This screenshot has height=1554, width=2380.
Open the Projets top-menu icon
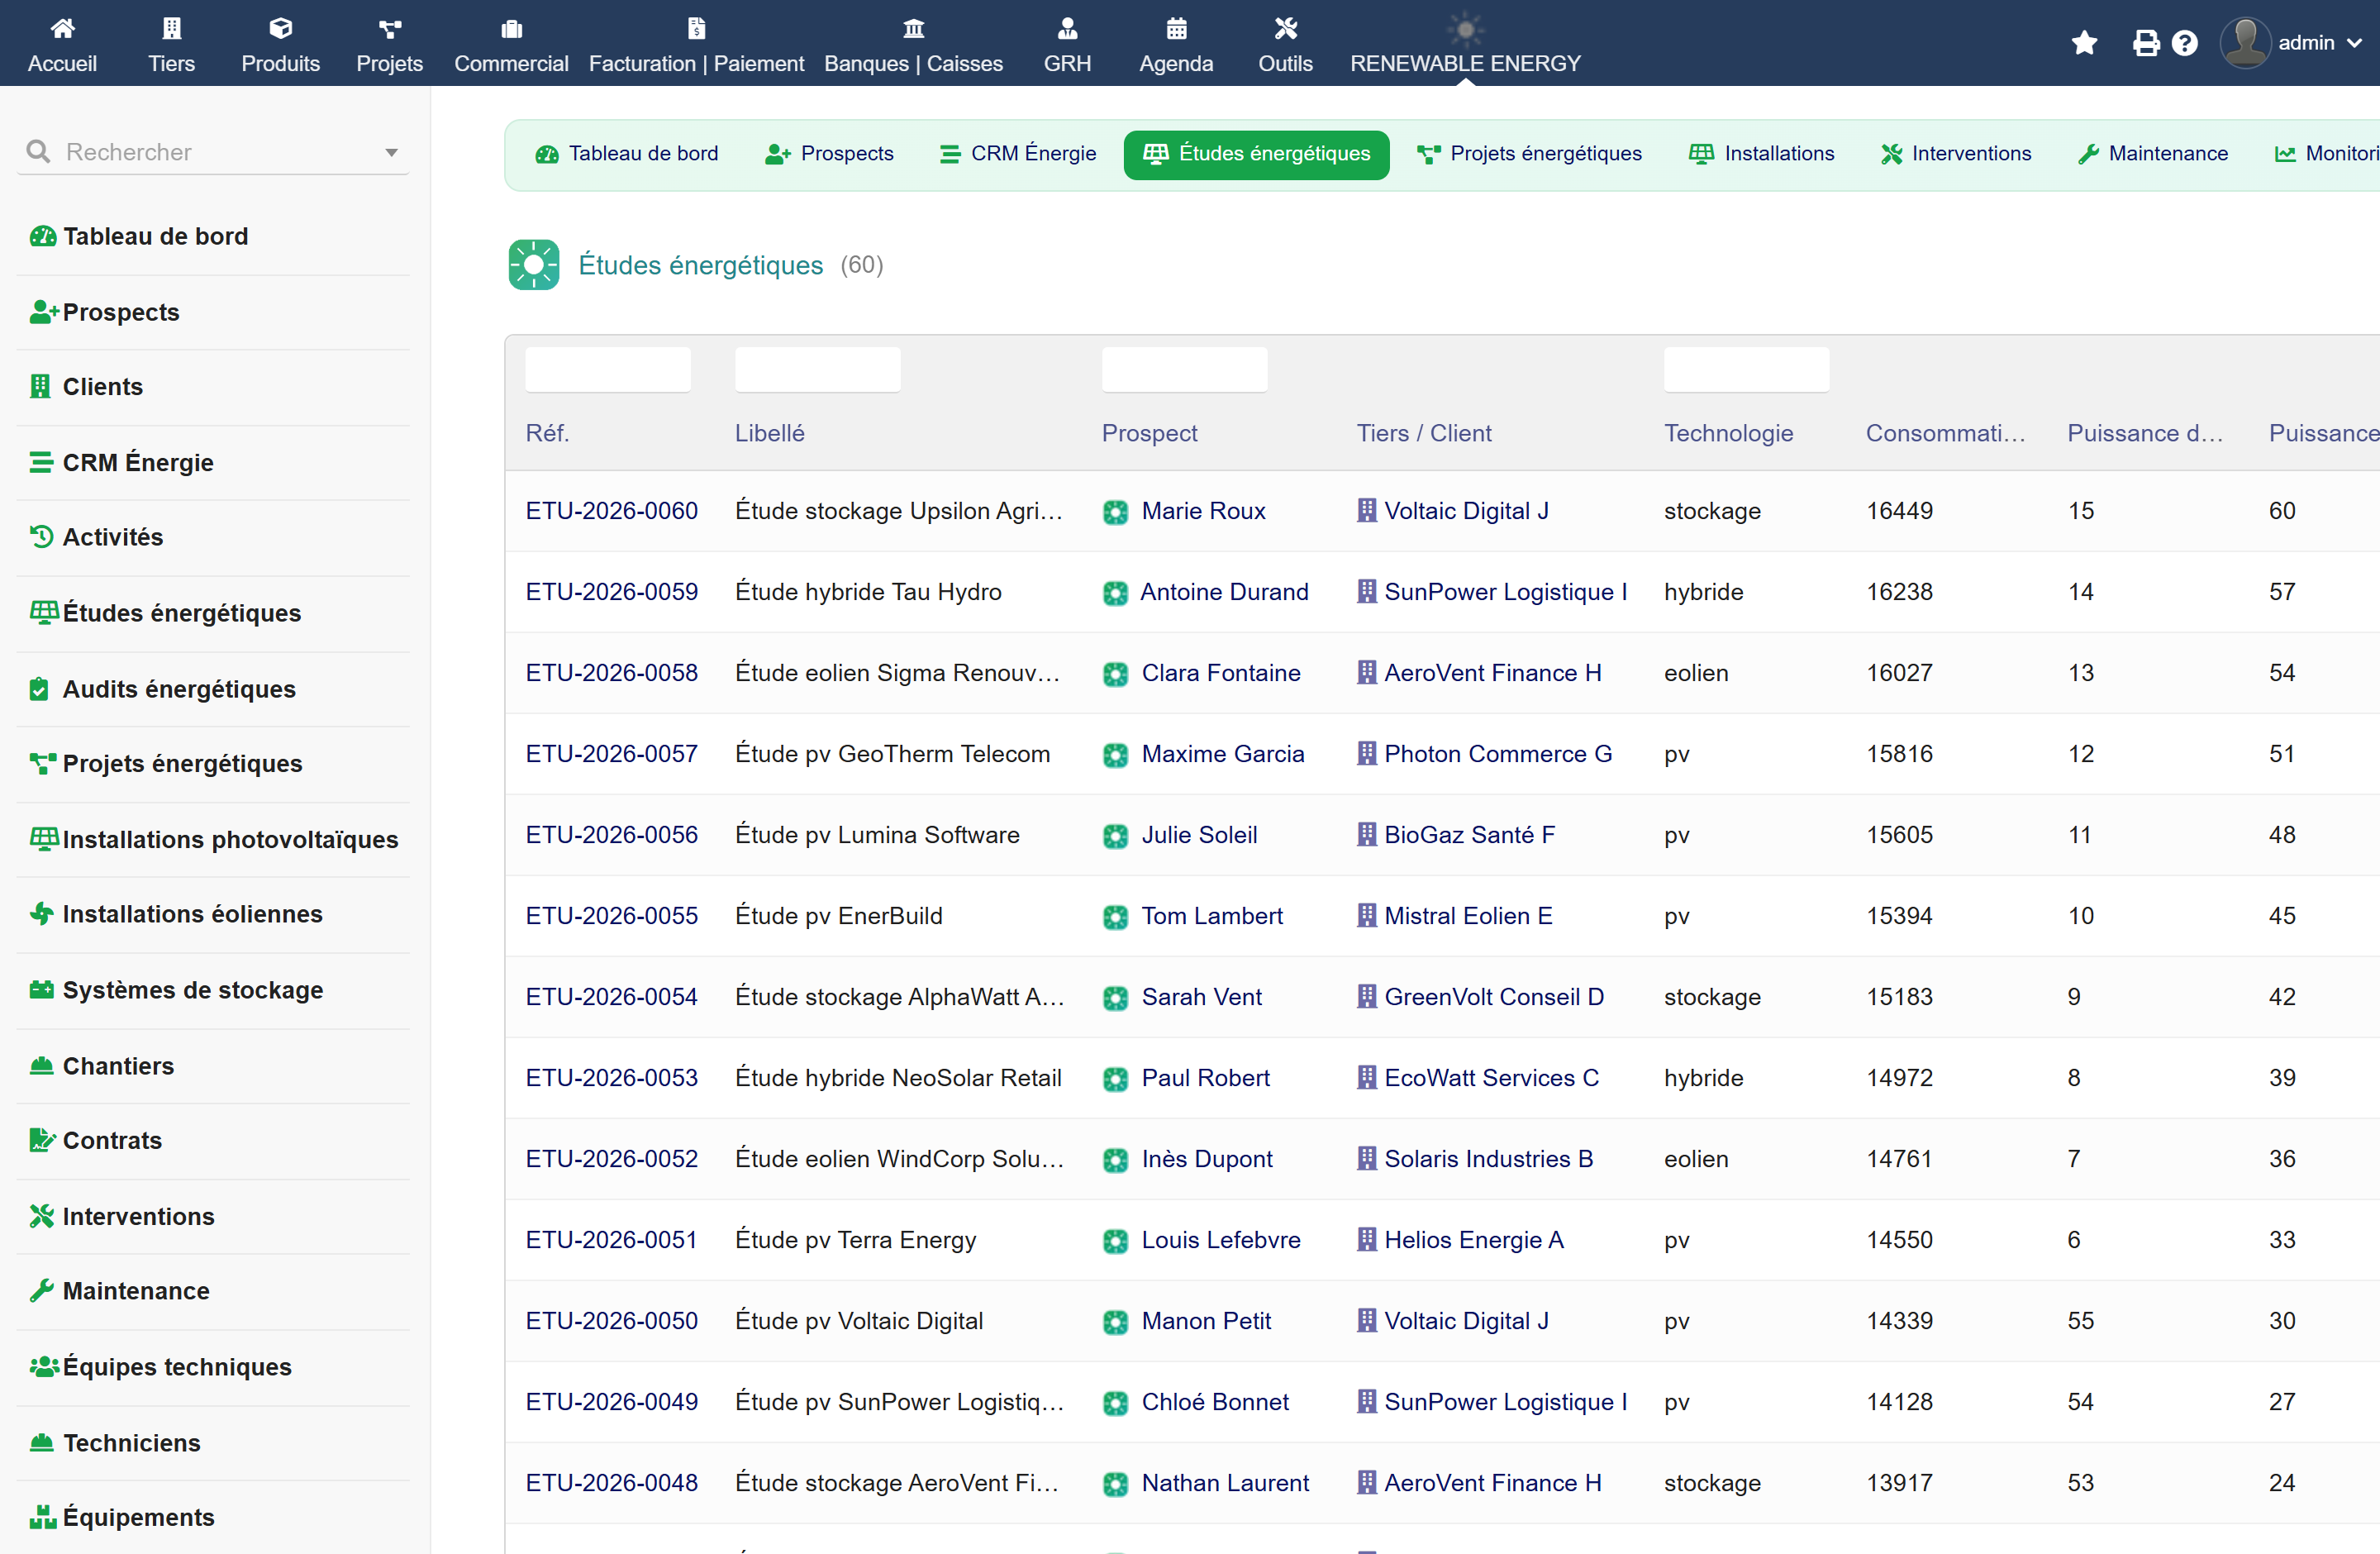[x=390, y=28]
